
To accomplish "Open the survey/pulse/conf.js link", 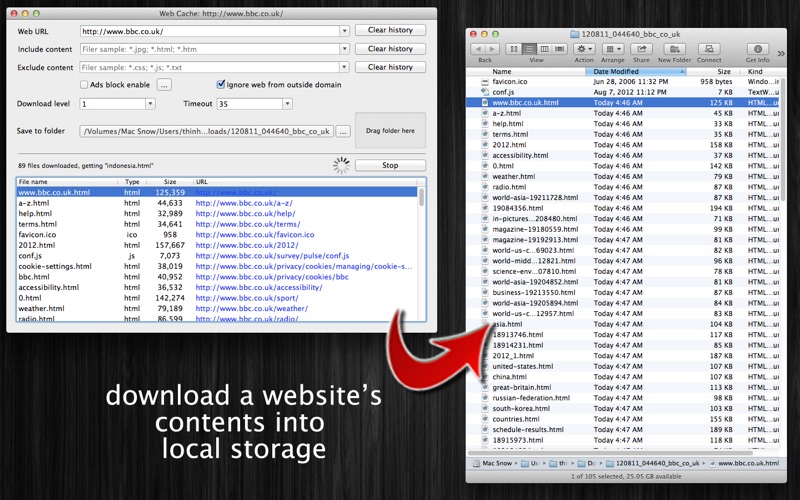I will tap(272, 256).
